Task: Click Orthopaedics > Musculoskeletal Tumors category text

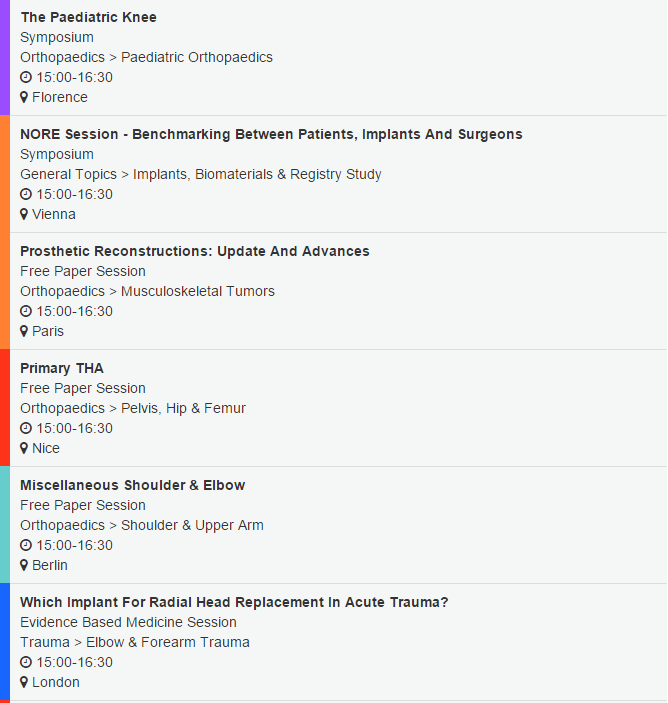Action: pyautogui.click(x=147, y=291)
